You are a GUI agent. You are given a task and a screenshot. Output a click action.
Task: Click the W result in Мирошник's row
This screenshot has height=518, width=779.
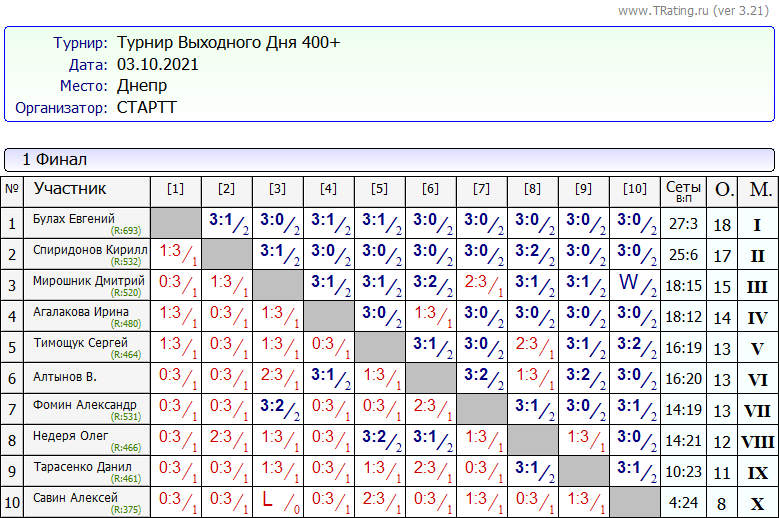pyautogui.click(x=632, y=284)
